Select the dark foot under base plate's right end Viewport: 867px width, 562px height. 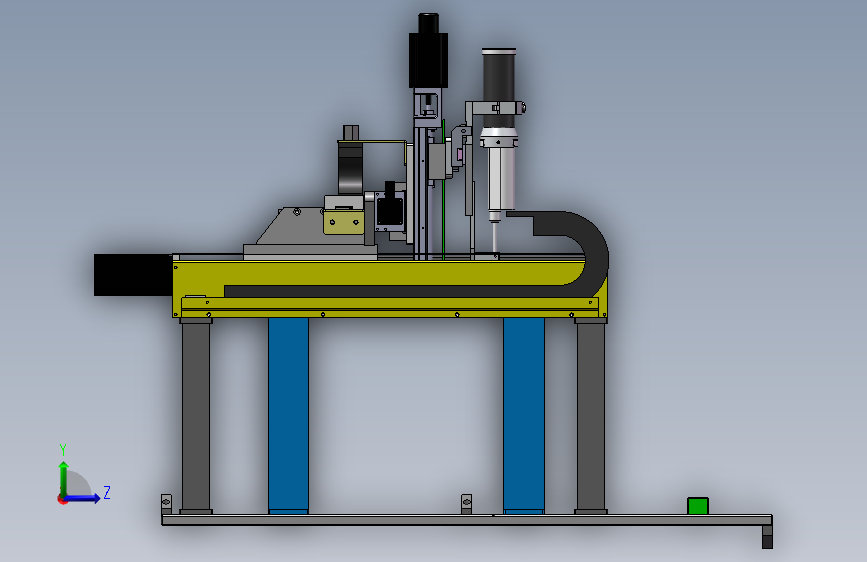pyautogui.click(x=767, y=537)
